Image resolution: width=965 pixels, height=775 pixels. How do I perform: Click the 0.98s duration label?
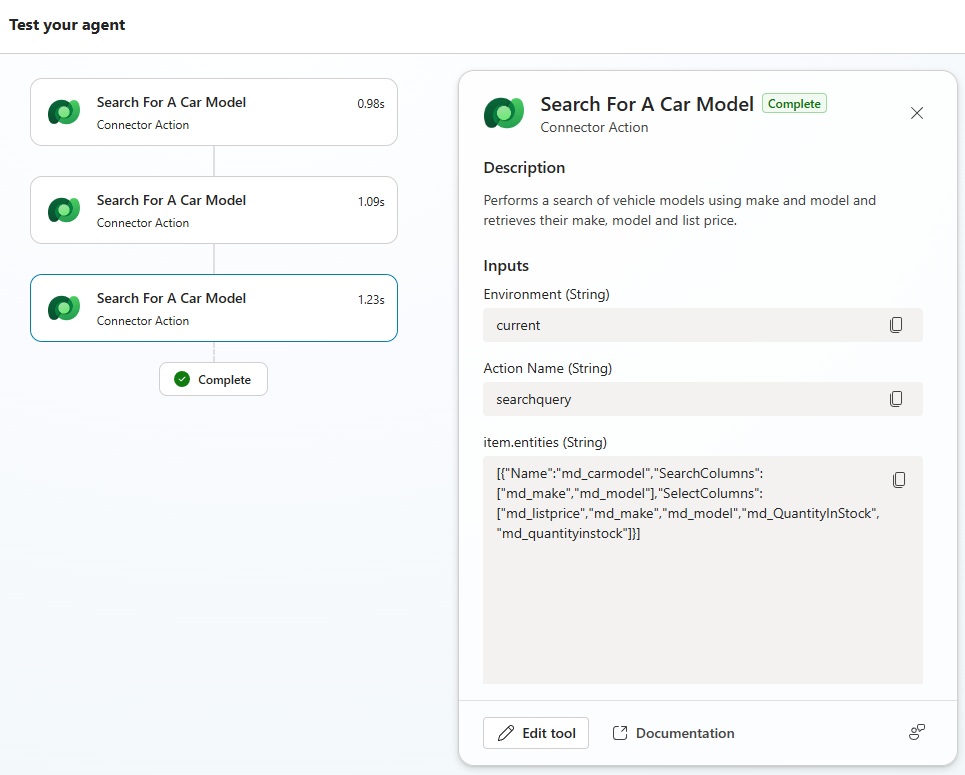370,103
